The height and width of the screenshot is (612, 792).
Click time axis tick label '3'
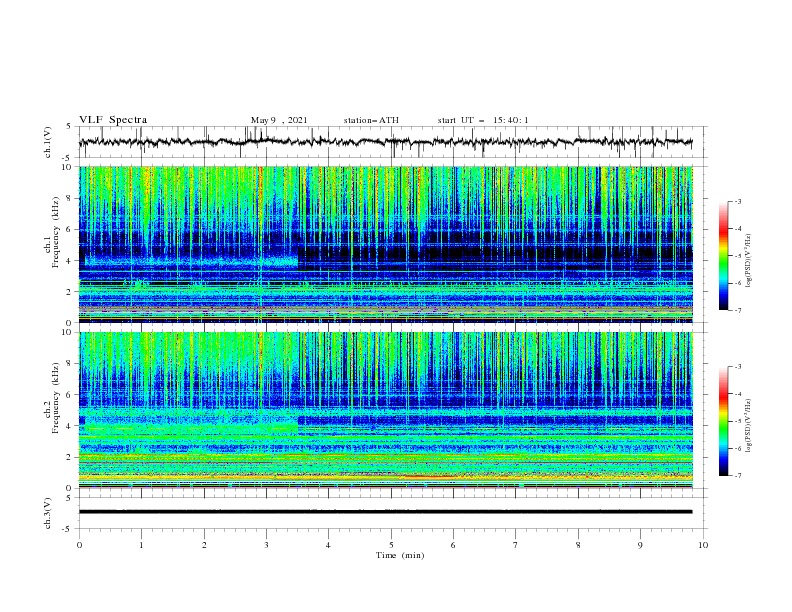pos(266,545)
